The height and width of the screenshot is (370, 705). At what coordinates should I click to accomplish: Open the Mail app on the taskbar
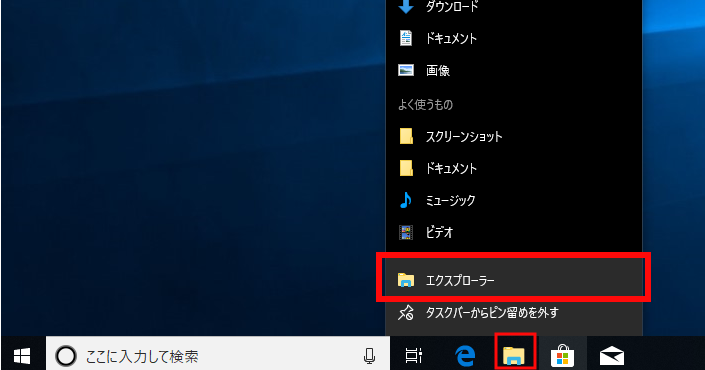tap(611, 356)
